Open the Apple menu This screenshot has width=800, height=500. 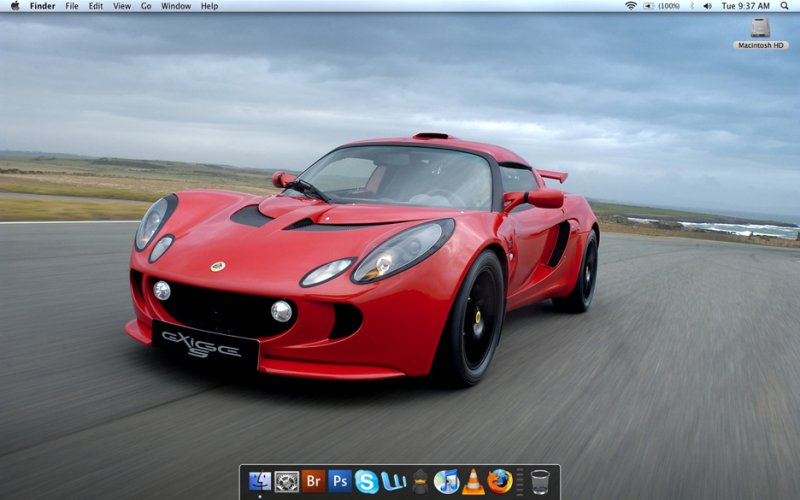pyautogui.click(x=15, y=6)
